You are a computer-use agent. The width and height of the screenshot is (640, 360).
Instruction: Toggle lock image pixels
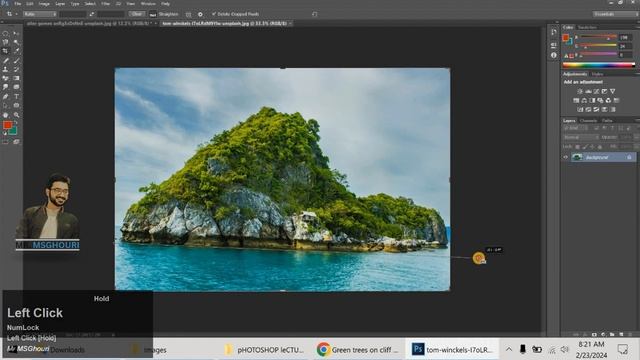(x=584, y=147)
